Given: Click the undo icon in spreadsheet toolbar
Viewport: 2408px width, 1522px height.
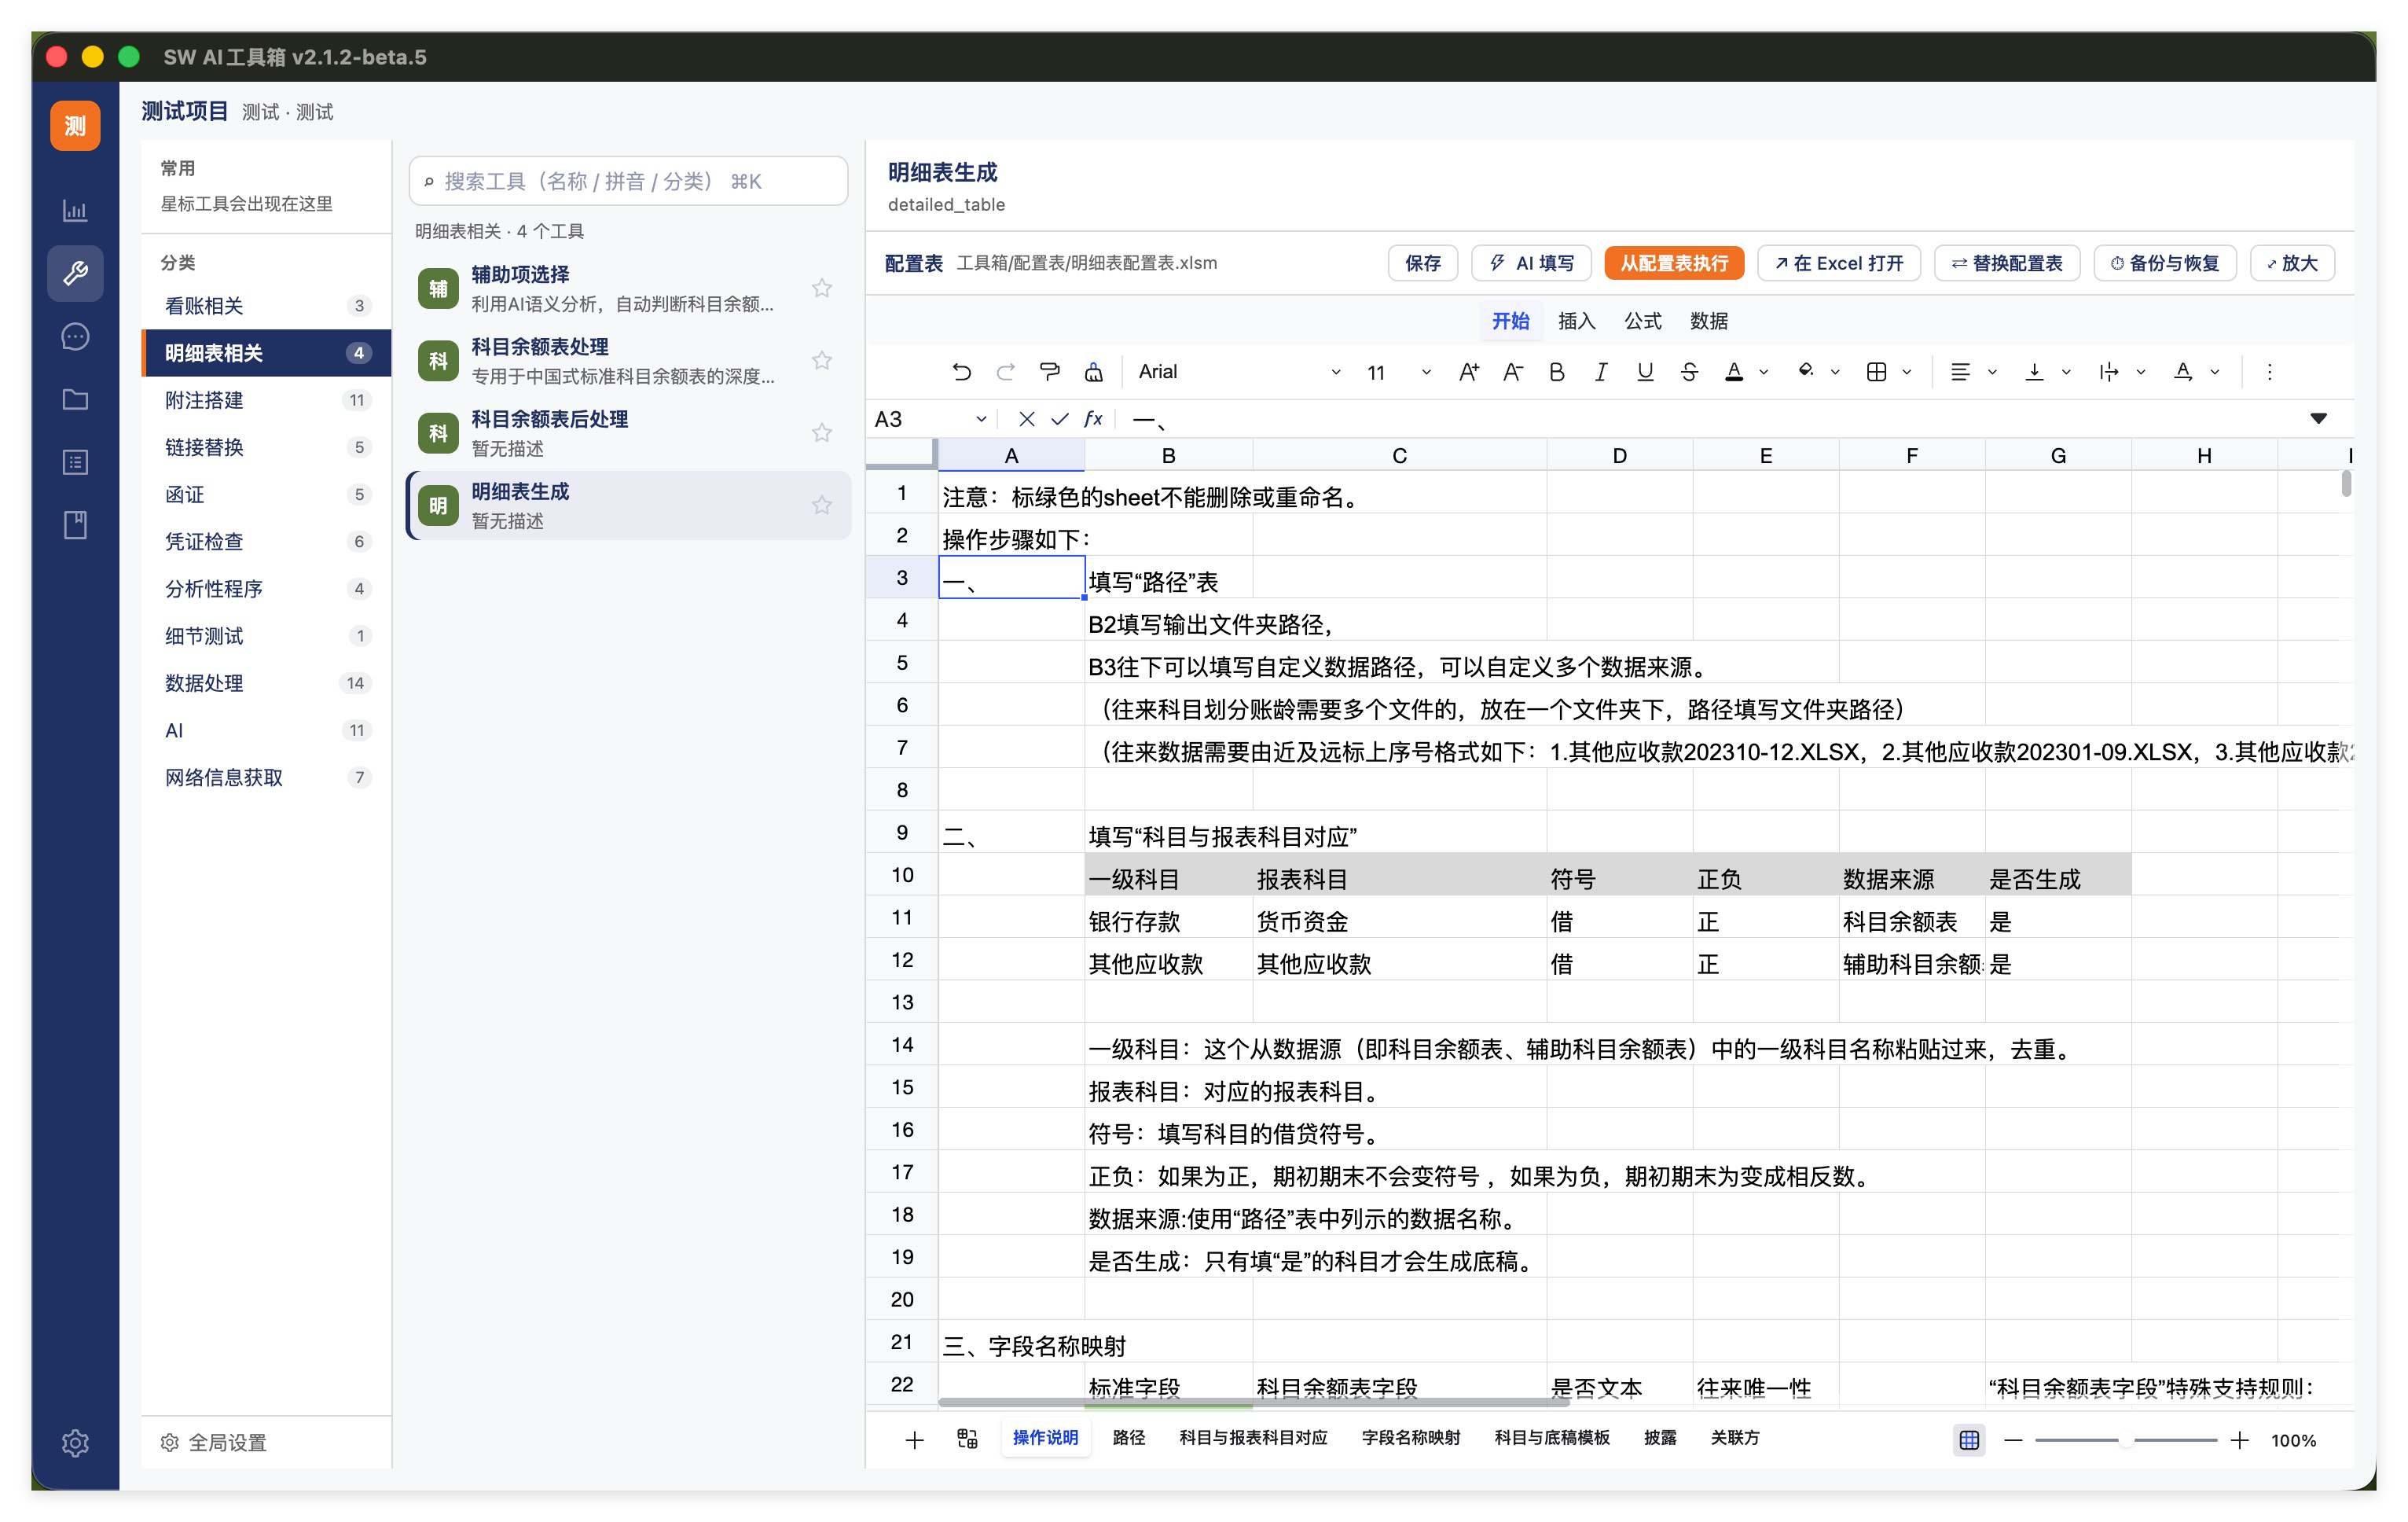Looking at the screenshot, I should click(x=961, y=372).
